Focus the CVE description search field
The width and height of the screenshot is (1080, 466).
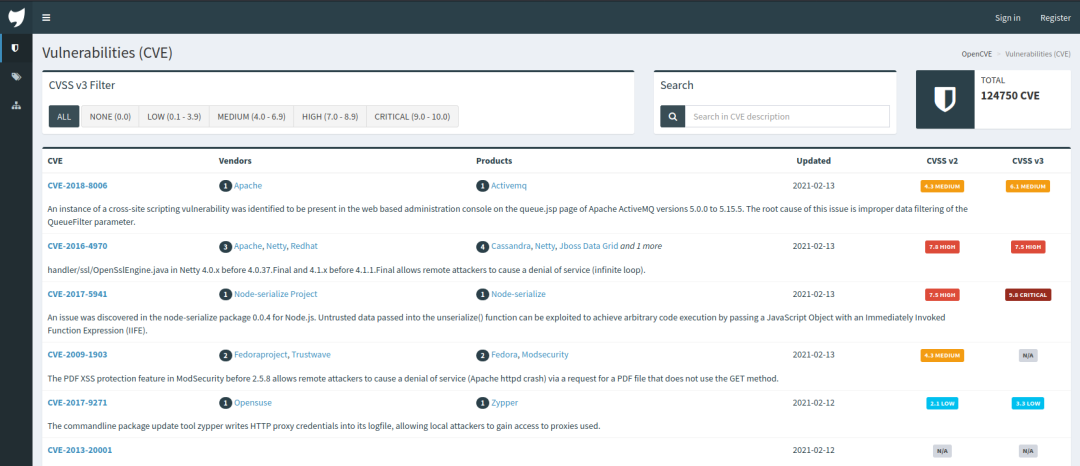[787, 116]
